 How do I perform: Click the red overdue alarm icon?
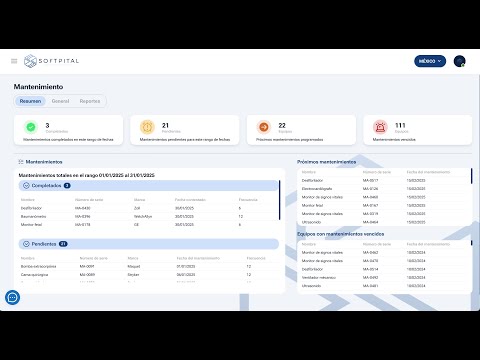tap(380, 127)
